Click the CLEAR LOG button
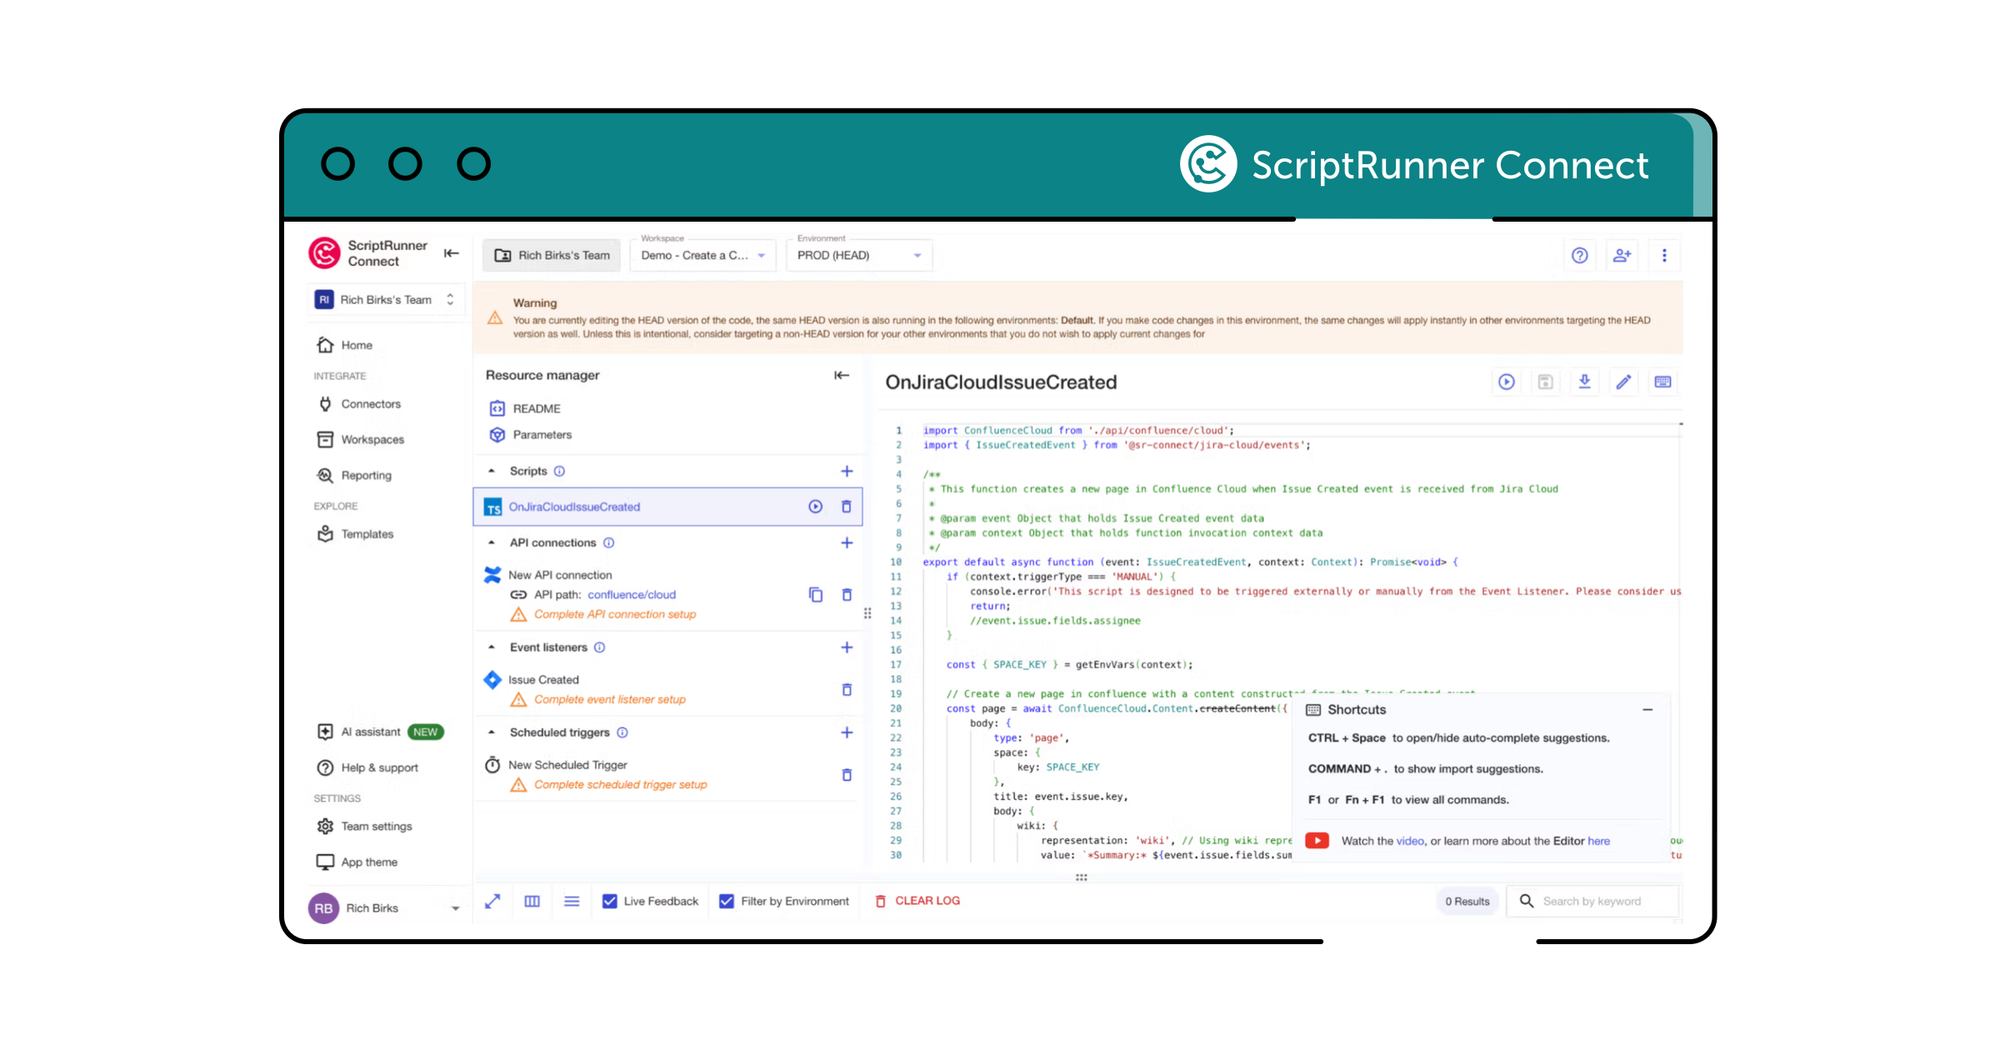 click(x=917, y=902)
